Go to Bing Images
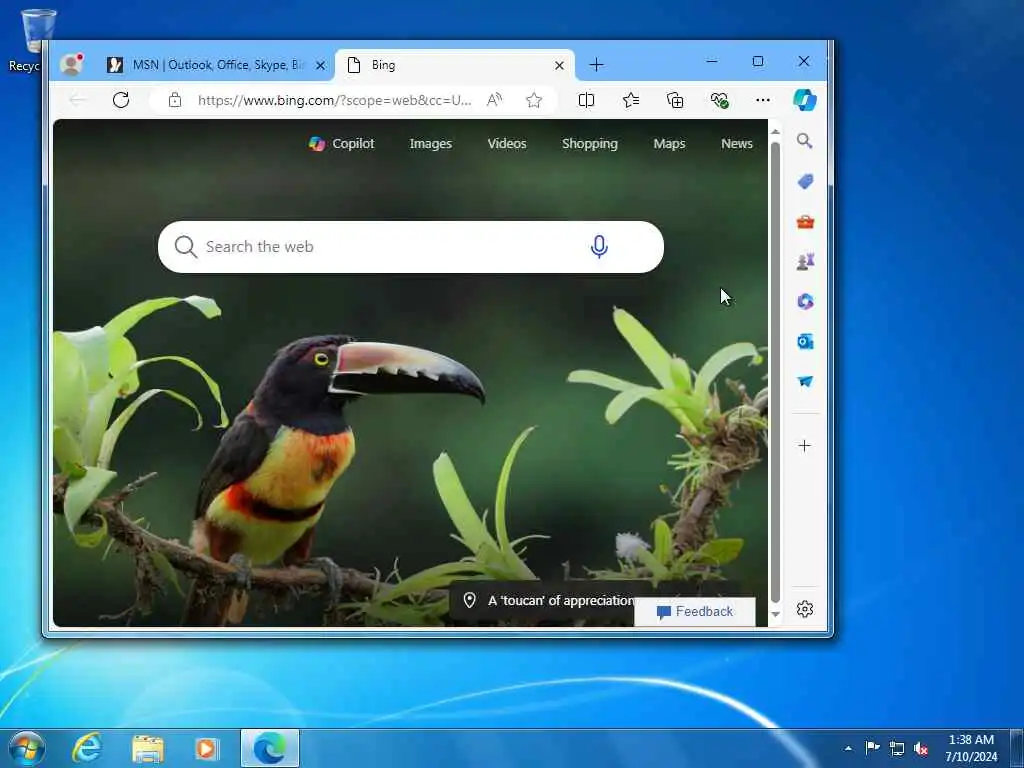Viewport: 1024px width, 768px height. pyautogui.click(x=430, y=144)
